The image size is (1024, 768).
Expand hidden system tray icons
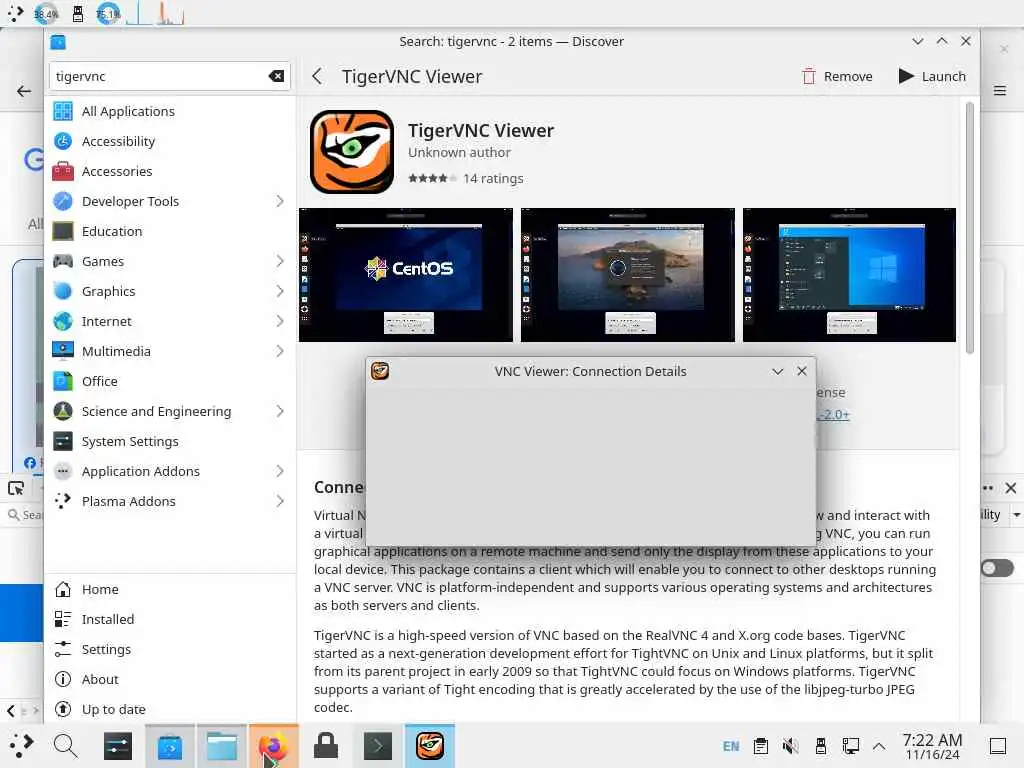(x=879, y=746)
